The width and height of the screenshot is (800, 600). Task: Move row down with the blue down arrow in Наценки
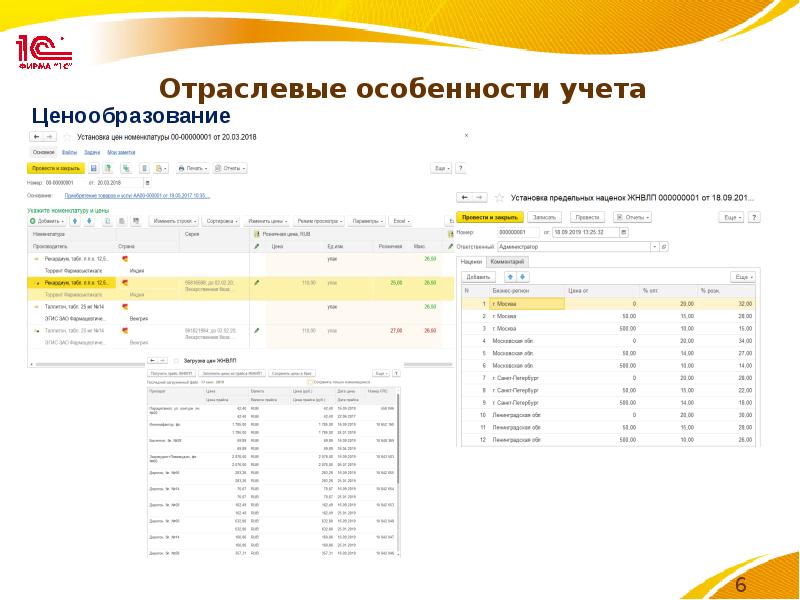[x=523, y=276]
